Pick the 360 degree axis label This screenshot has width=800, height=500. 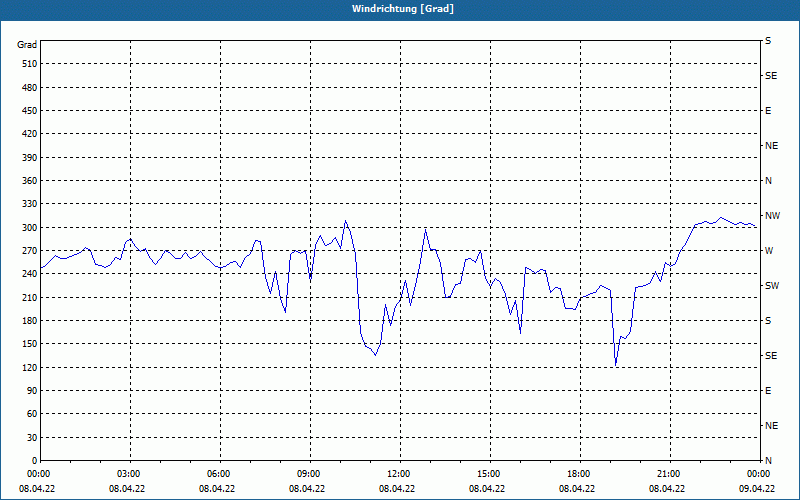click(30, 181)
